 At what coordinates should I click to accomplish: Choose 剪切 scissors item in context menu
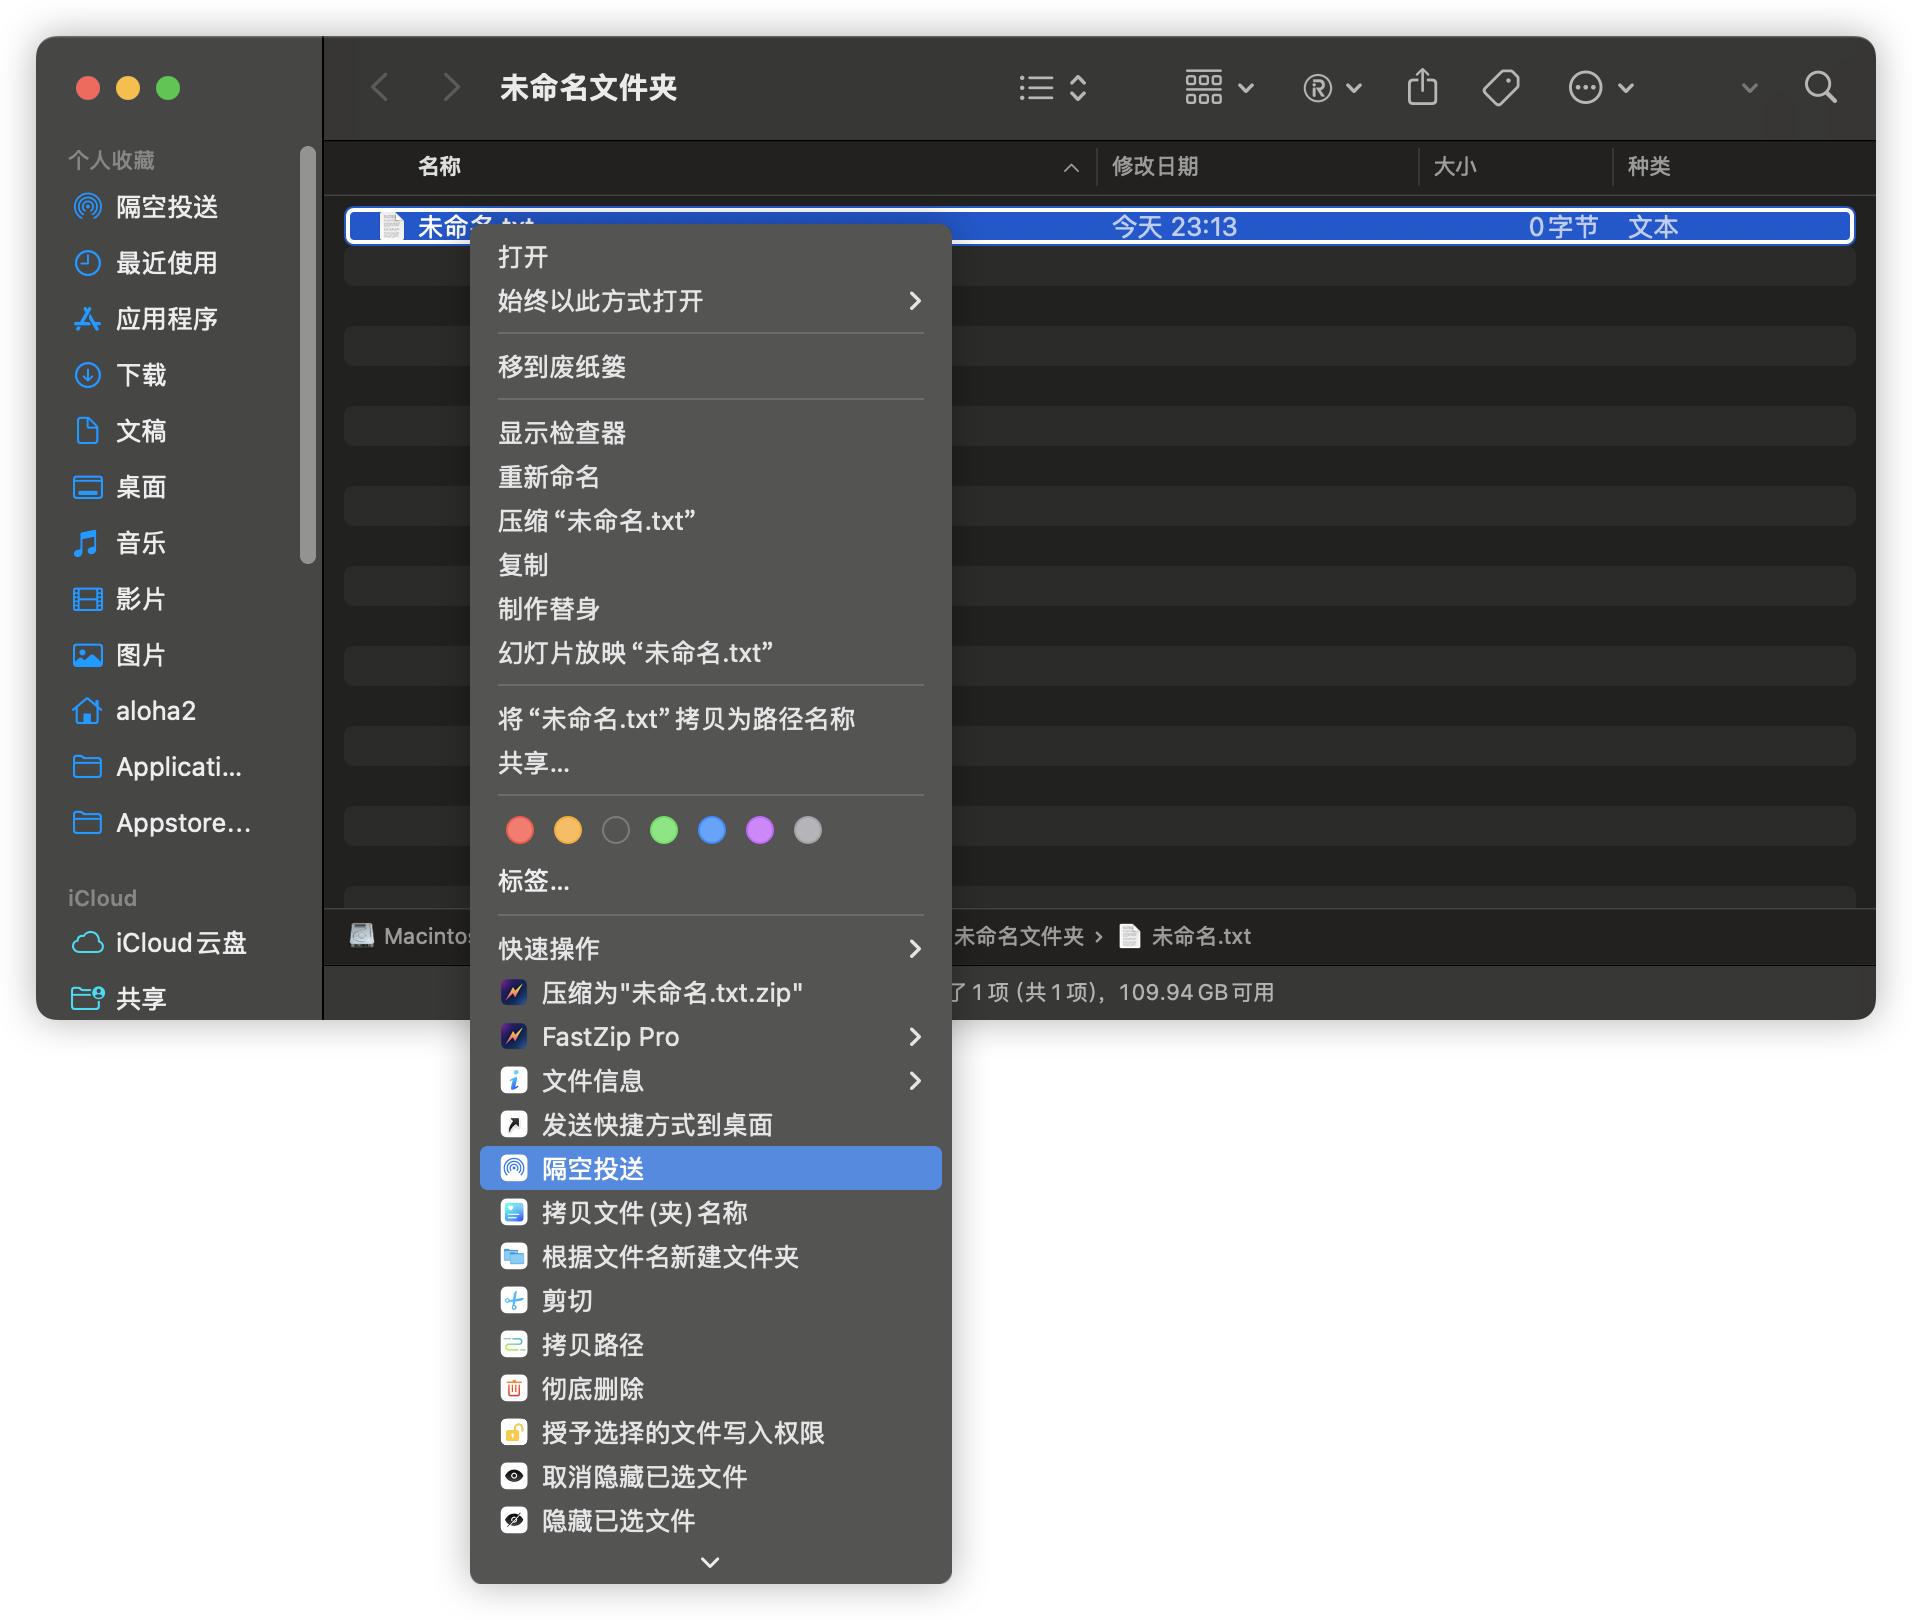[x=566, y=1301]
